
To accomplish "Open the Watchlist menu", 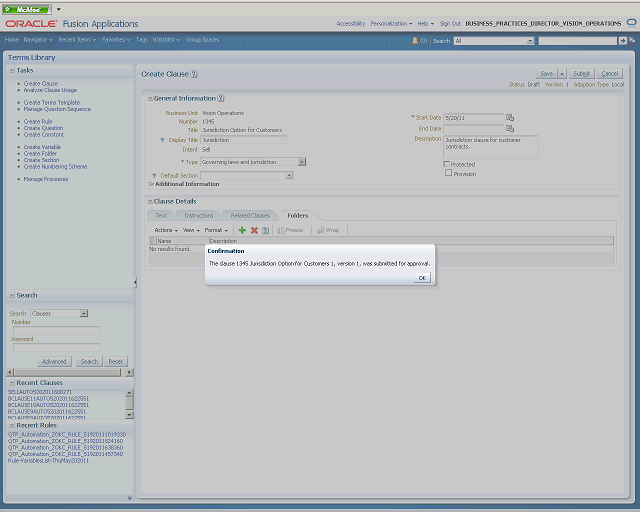I will [x=166, y=40].
